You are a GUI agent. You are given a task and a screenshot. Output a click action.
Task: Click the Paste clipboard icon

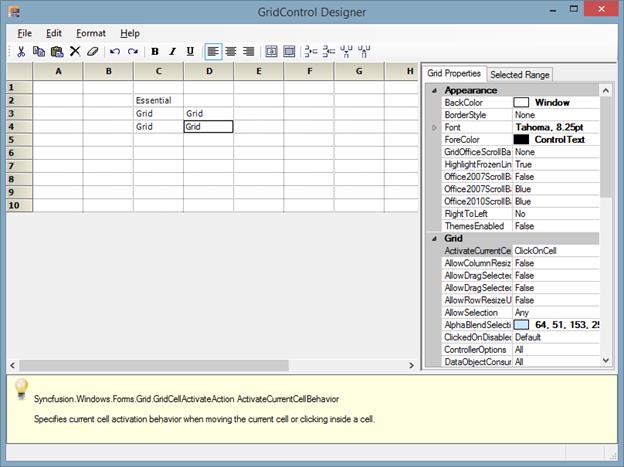point(57,51)
